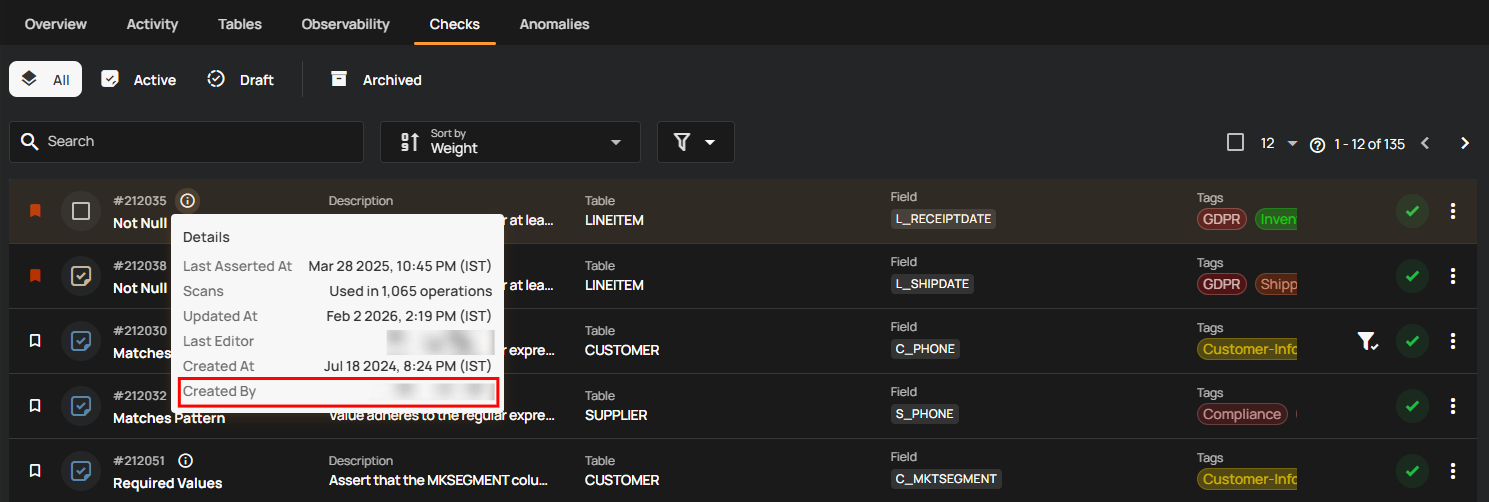Click the info icon beside check #212035
The width and height of the screenshot is (1489, 502).
187,201
